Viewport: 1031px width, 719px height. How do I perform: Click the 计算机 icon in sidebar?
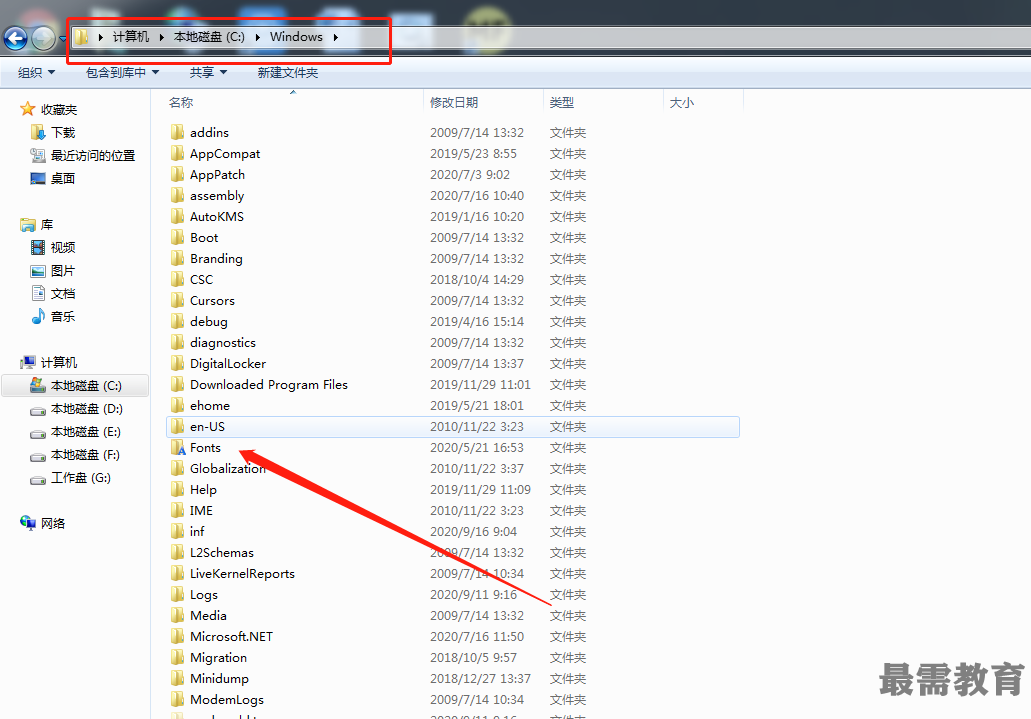[28, 362]
